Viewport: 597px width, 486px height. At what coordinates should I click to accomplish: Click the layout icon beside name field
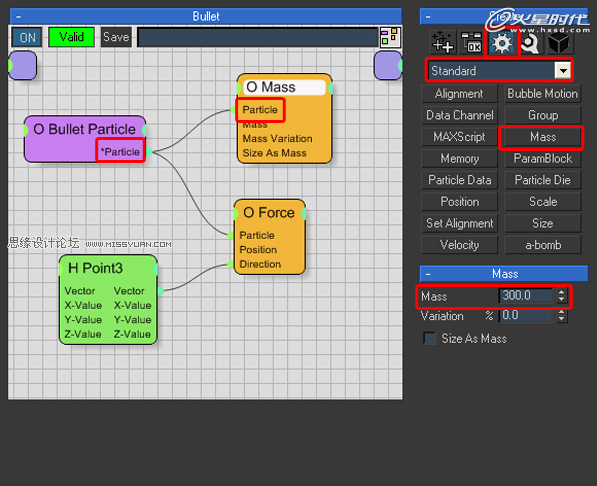pyautogui.click(x=390, y=37)
